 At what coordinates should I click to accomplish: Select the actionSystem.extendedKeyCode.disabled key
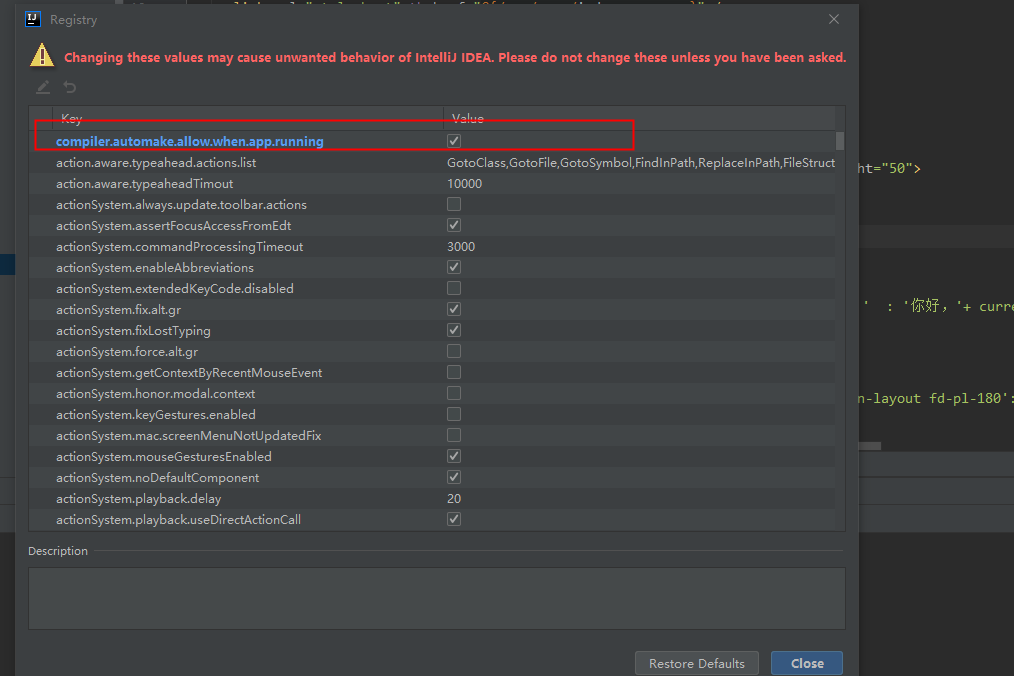(x=175, y=289)
